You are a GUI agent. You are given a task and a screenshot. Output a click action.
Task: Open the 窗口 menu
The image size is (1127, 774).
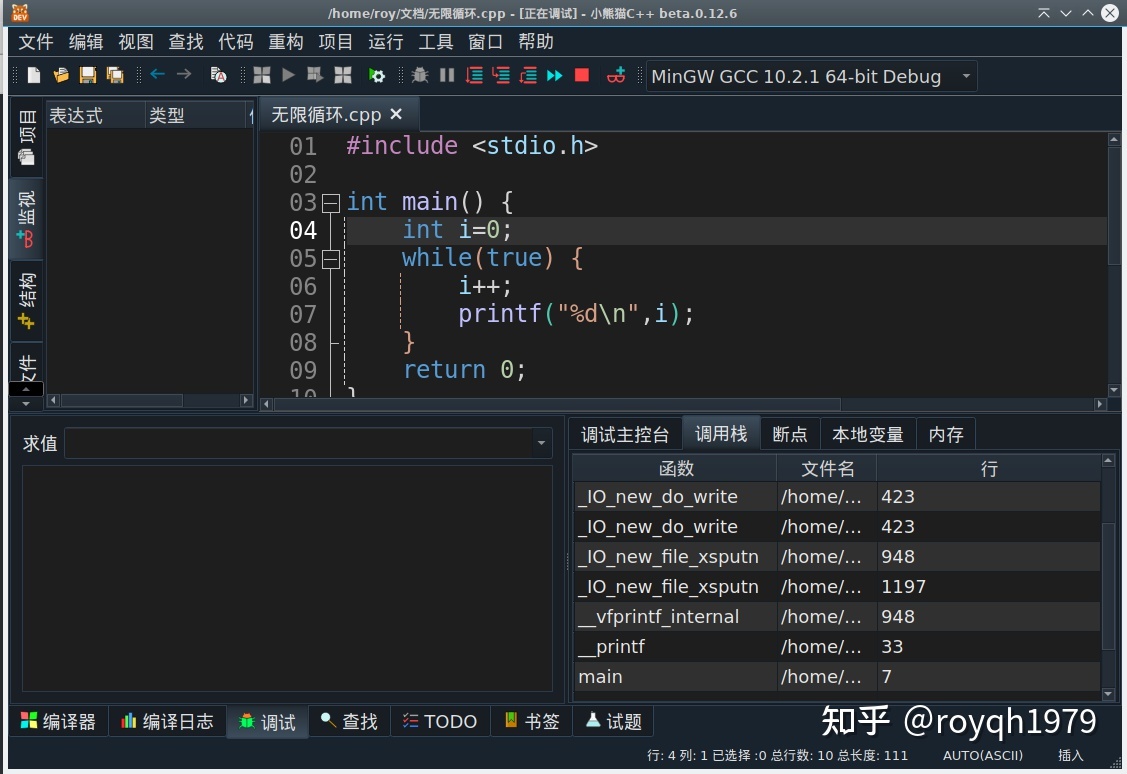(x=486, y=42)
